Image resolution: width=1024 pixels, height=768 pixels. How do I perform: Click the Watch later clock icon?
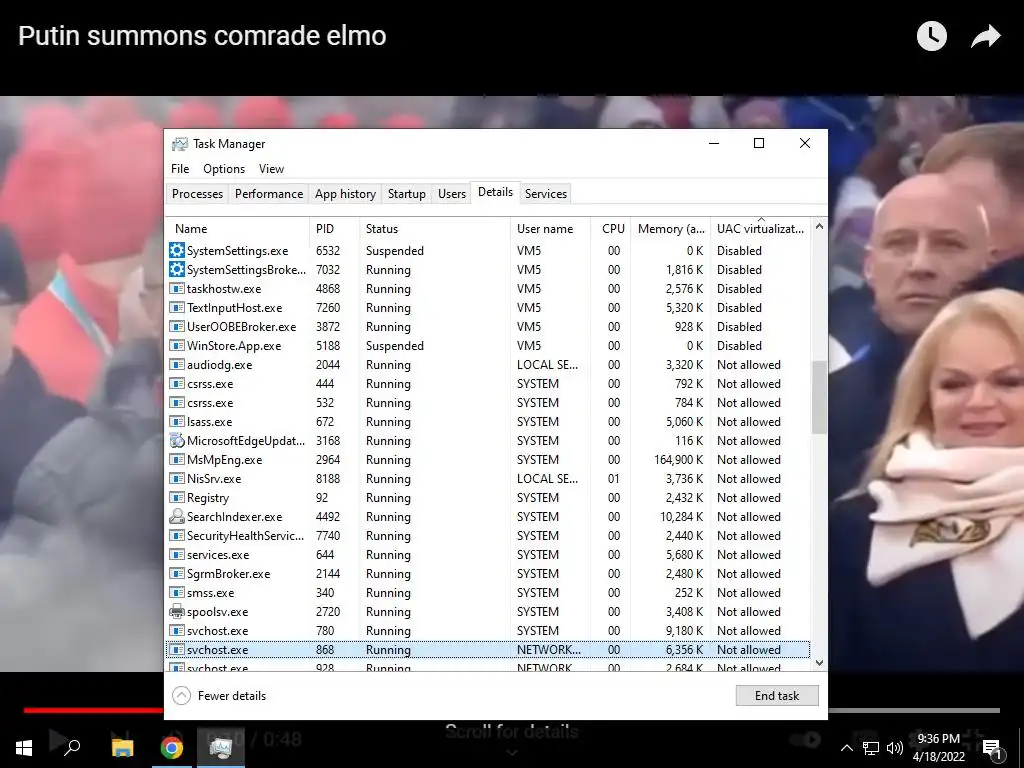coord(932,36)
